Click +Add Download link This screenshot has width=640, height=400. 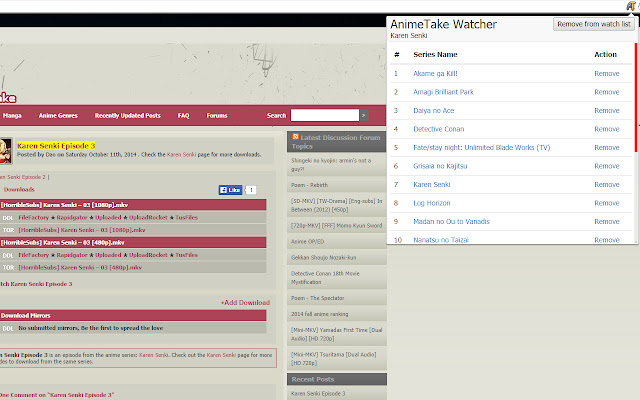tap(245, 302)
